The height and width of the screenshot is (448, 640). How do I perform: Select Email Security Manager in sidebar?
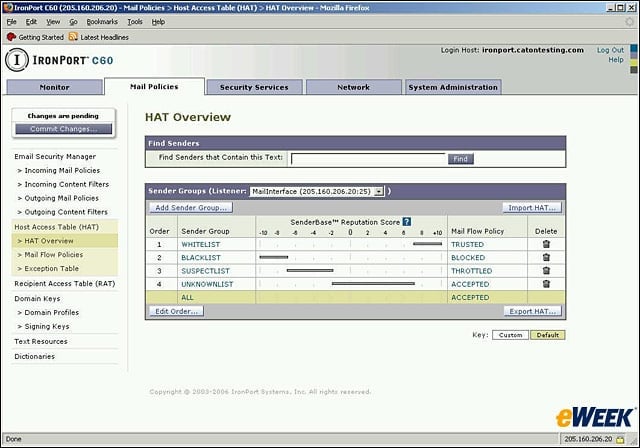pyautogui.click(x=55, y=157)
